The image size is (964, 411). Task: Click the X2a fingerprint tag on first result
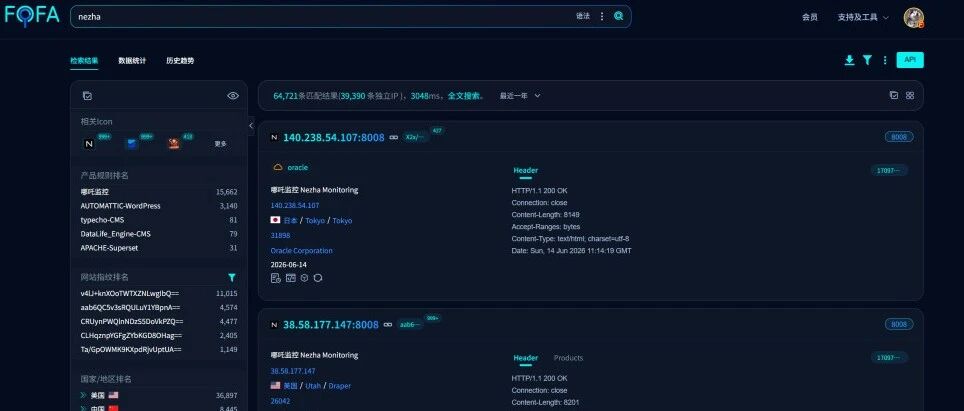[414, 138]
